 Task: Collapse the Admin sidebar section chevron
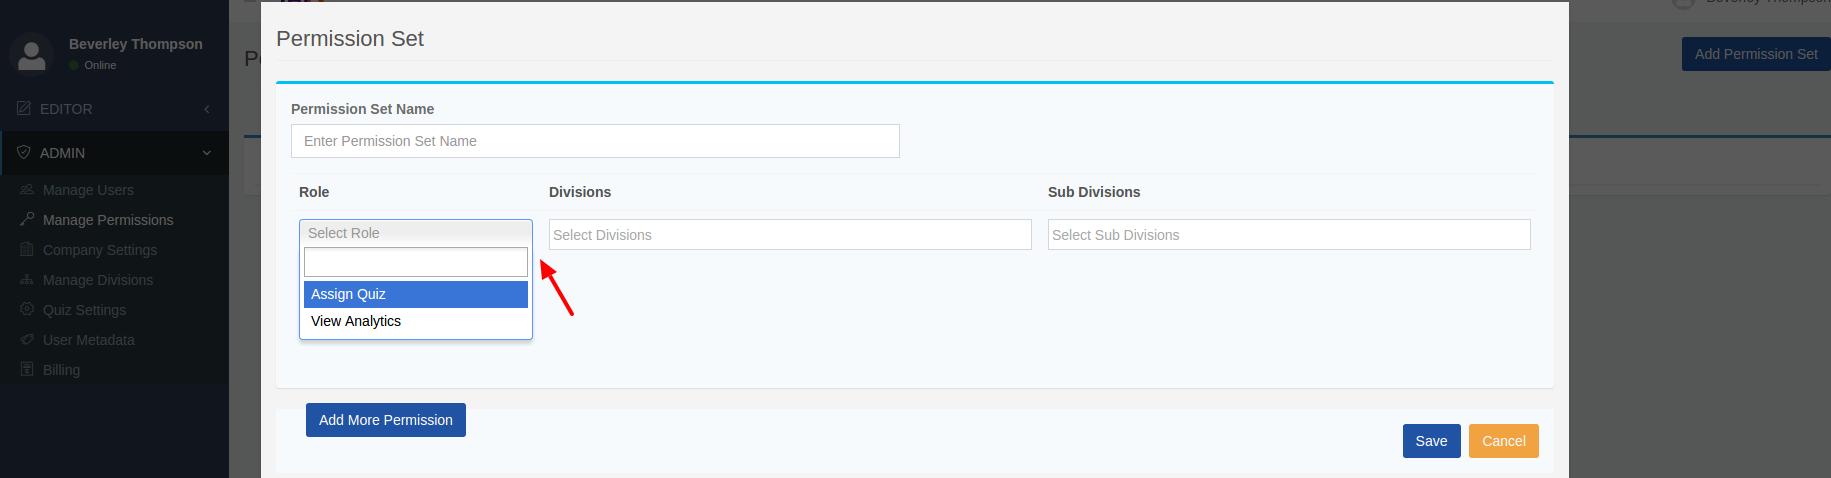point(207,153)
